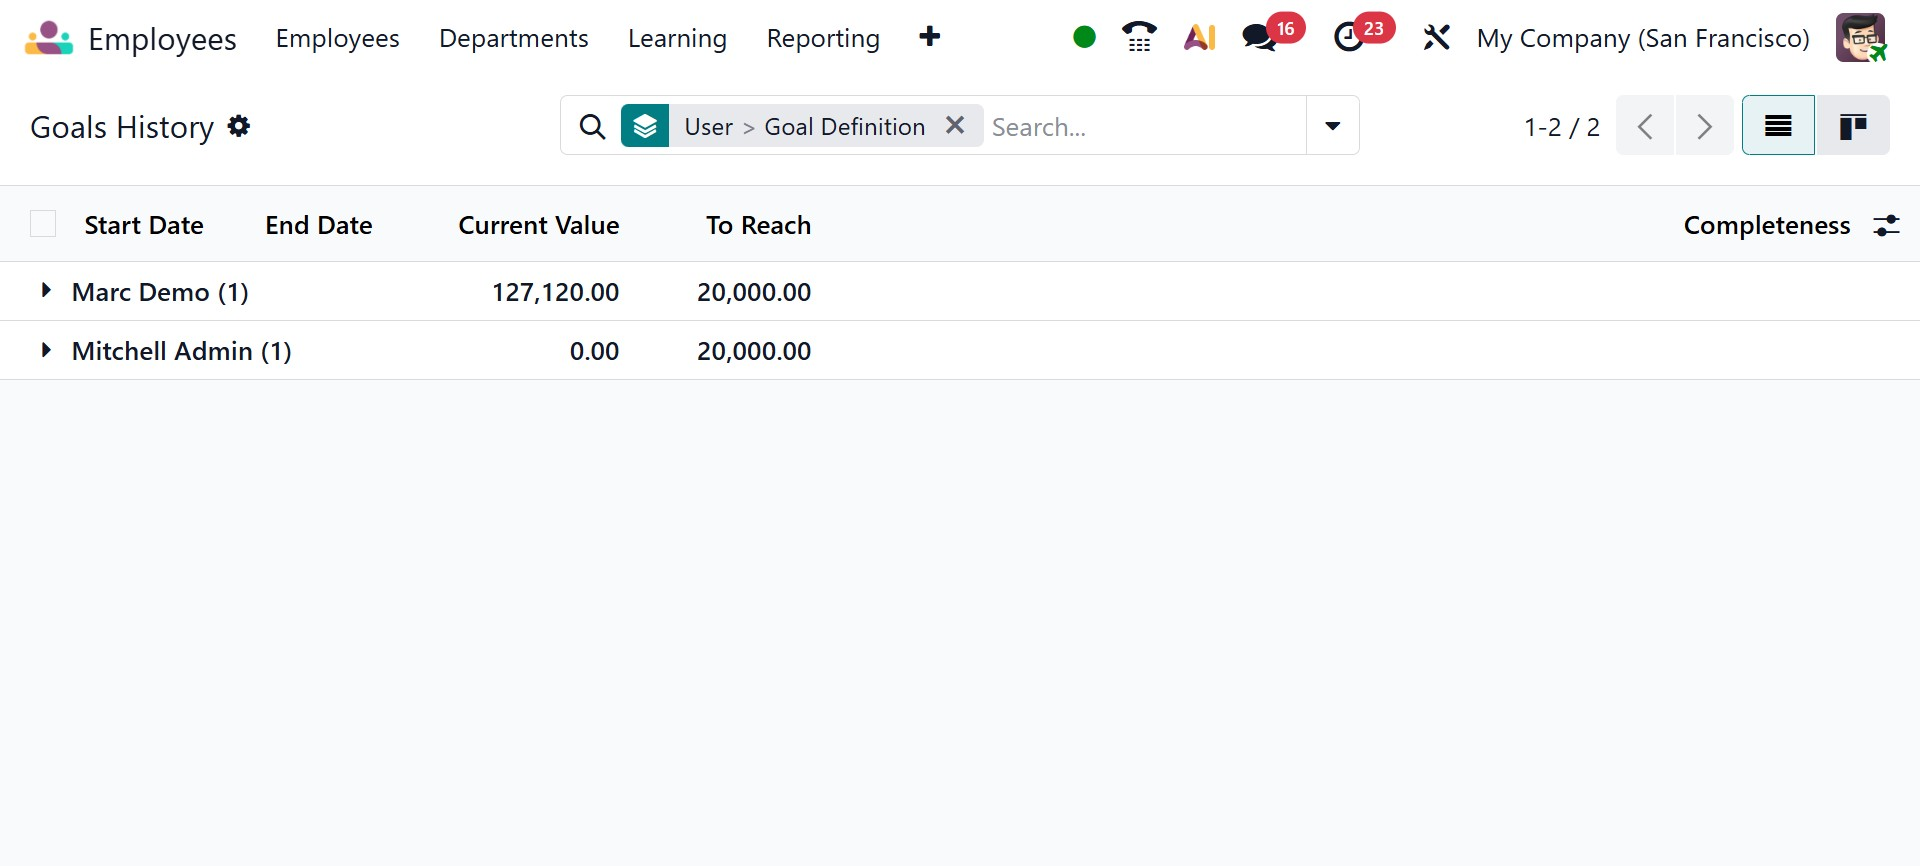
Task: Open the VoIP phone dialer icon
Action: (1139, 38)
